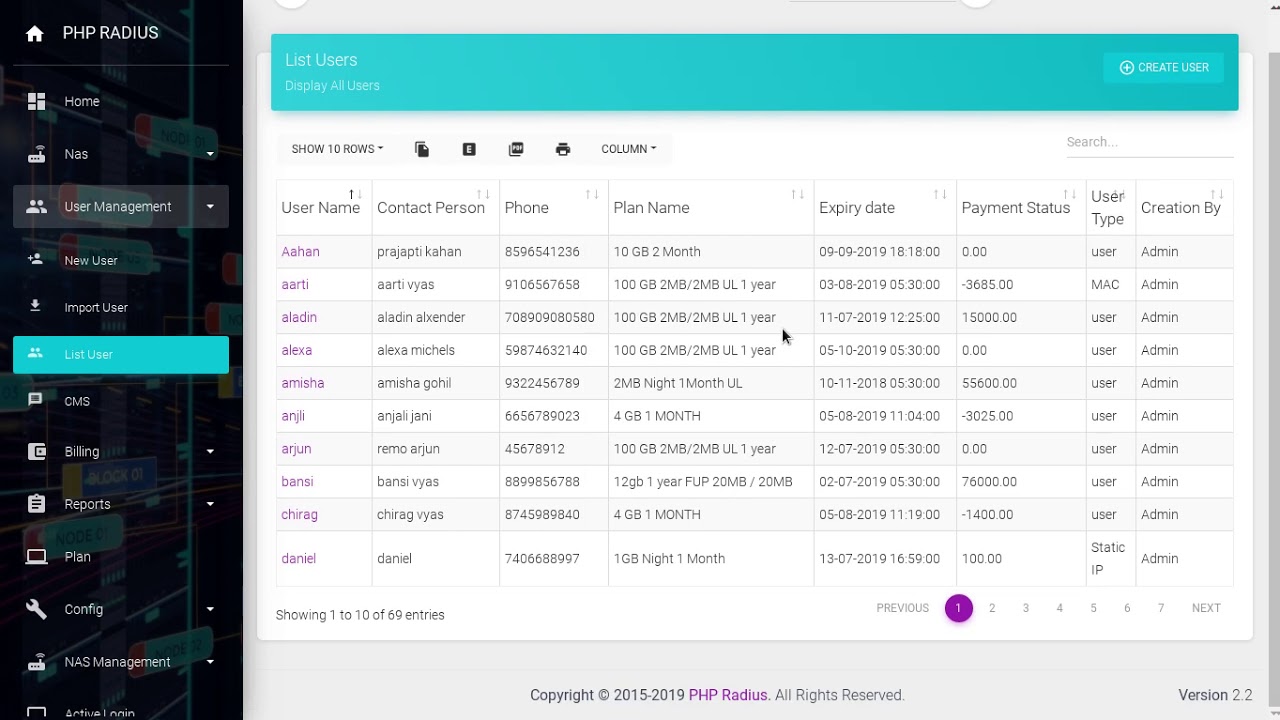Click the CMS chat icon in sidebar
Image resolution: width=1280 pixels, height=720 pixels.
pos(35,400)
